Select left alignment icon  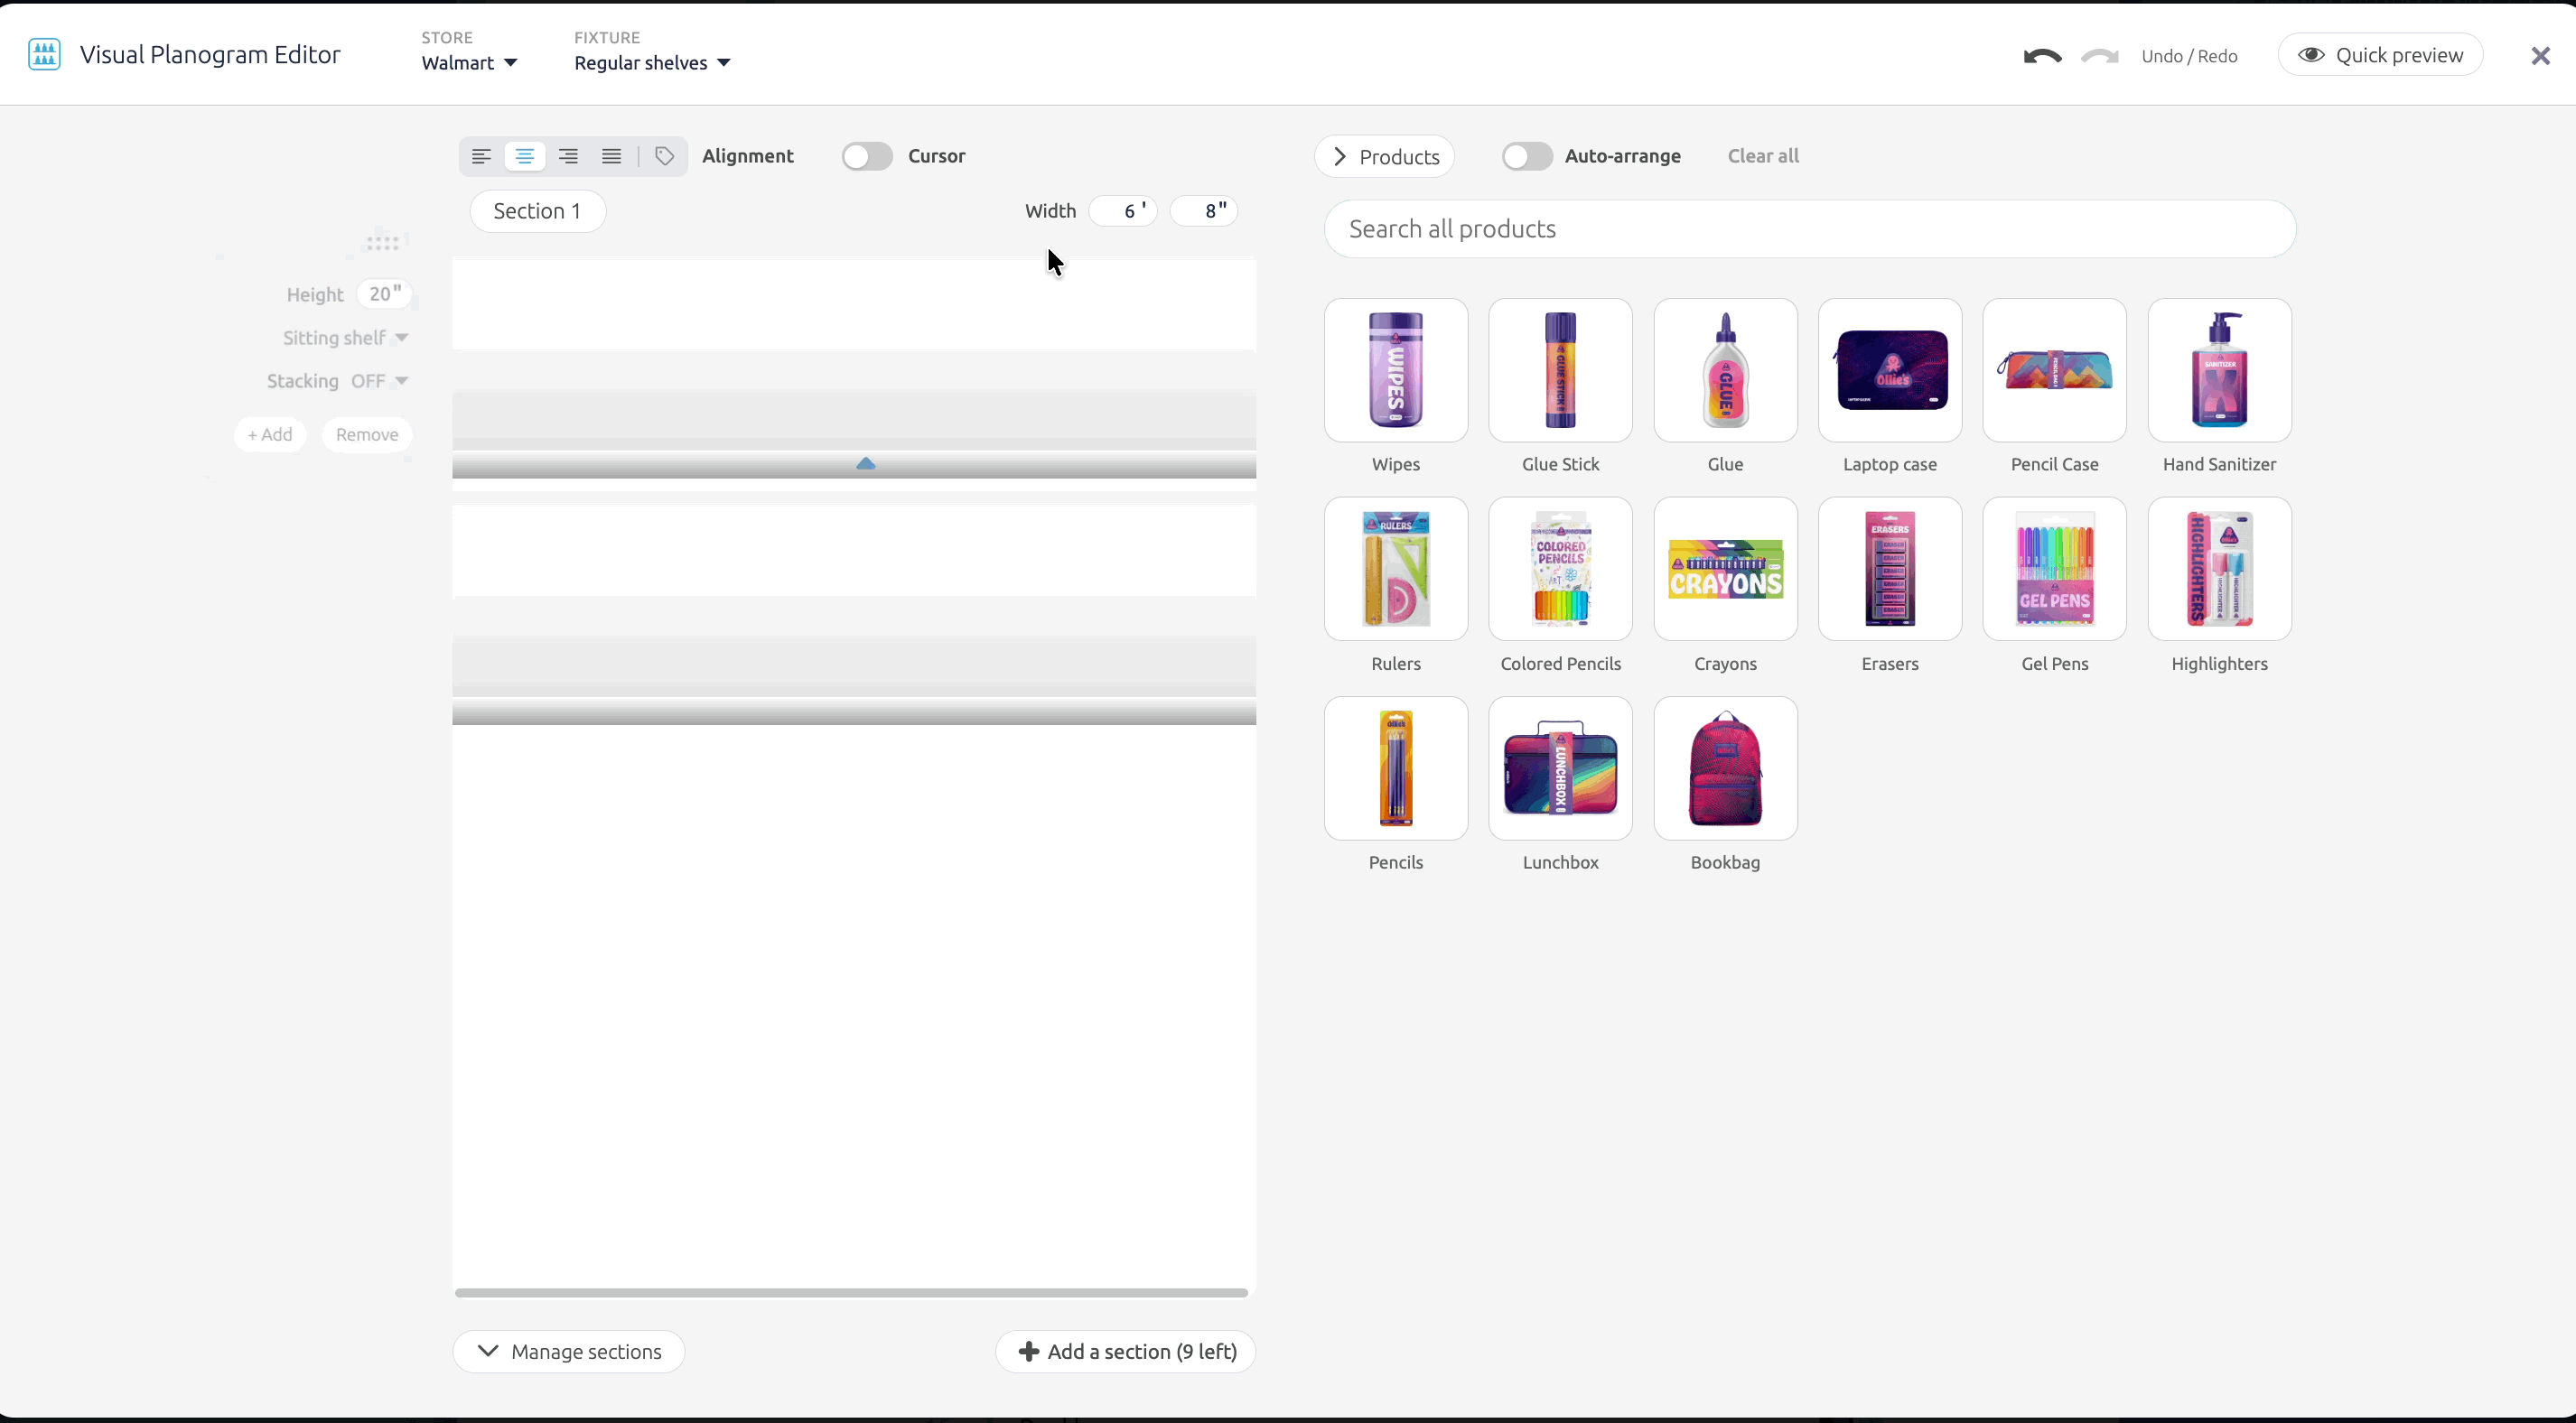[481, 156]
